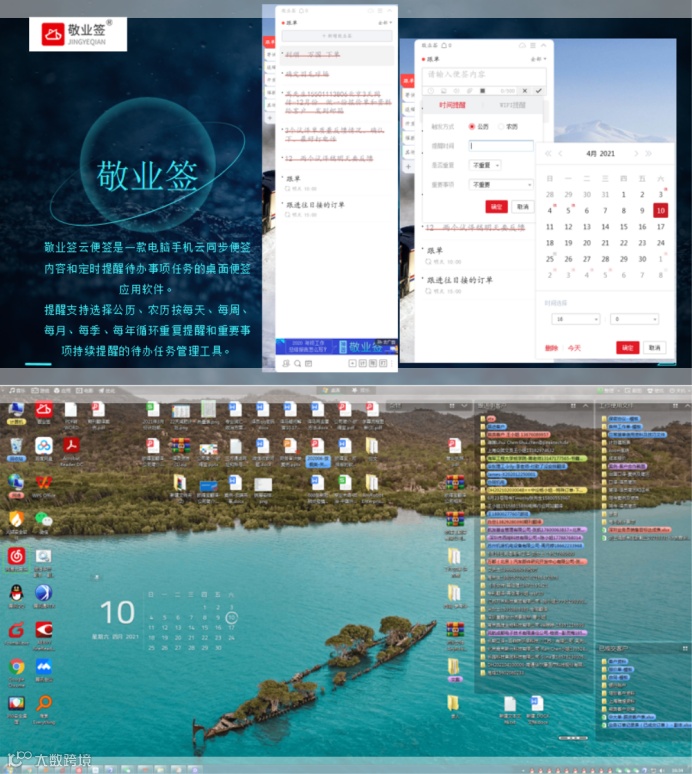The image size is (692, 774).
Task: Click the attachment paperclip icon in note toolbar
Action: [x=469, y=91]
